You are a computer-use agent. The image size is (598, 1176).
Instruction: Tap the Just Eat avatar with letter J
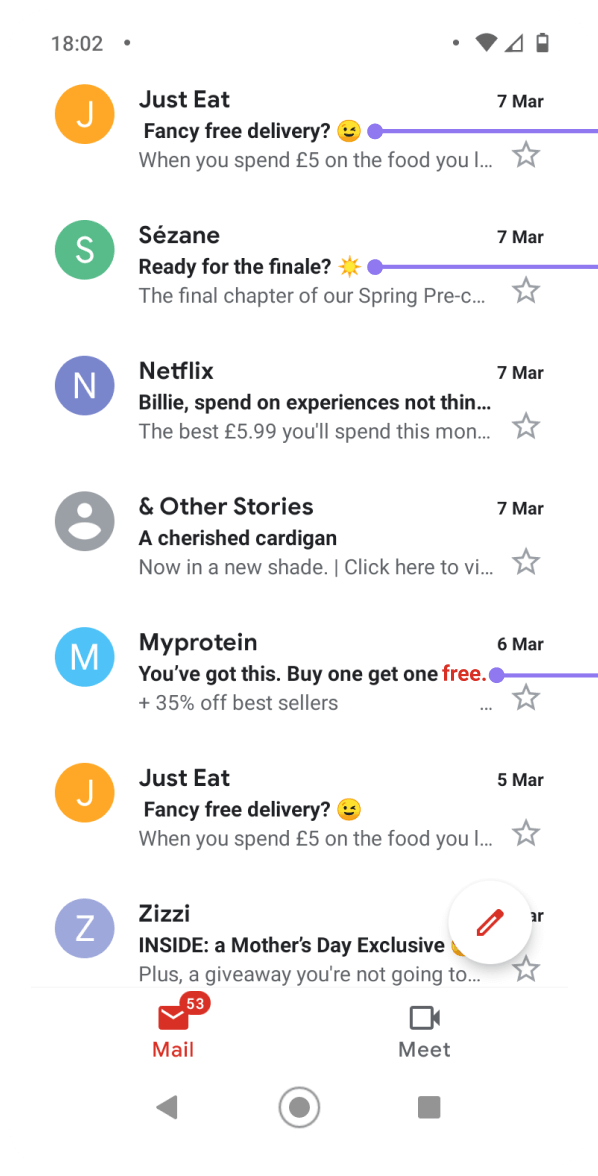coord(84,114)
